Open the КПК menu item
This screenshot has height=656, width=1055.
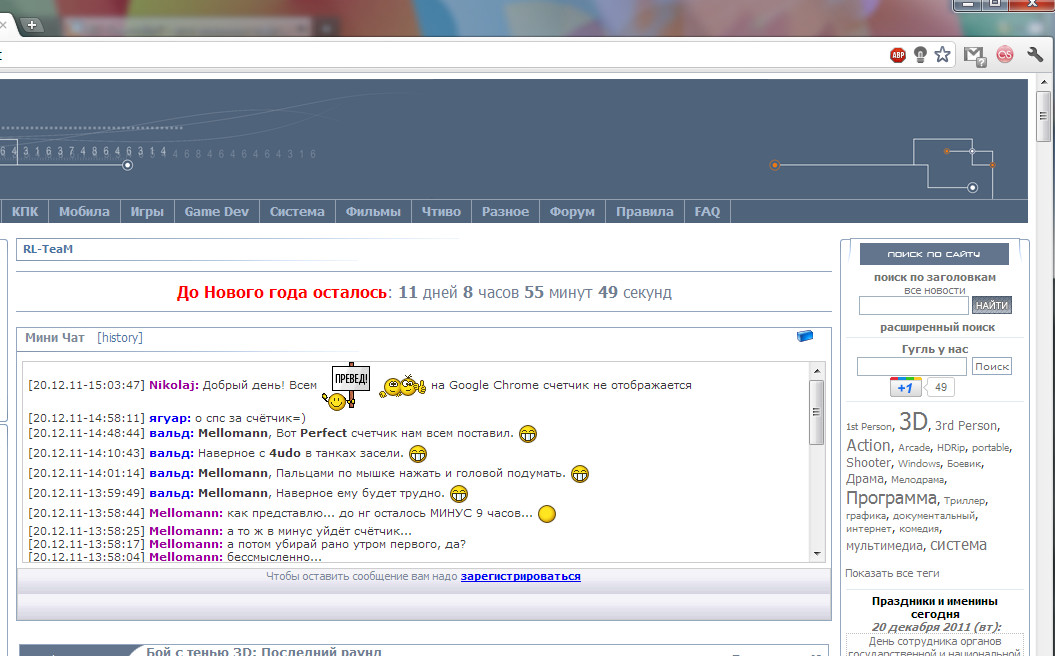pyautogui.click(x=25, y=211)
